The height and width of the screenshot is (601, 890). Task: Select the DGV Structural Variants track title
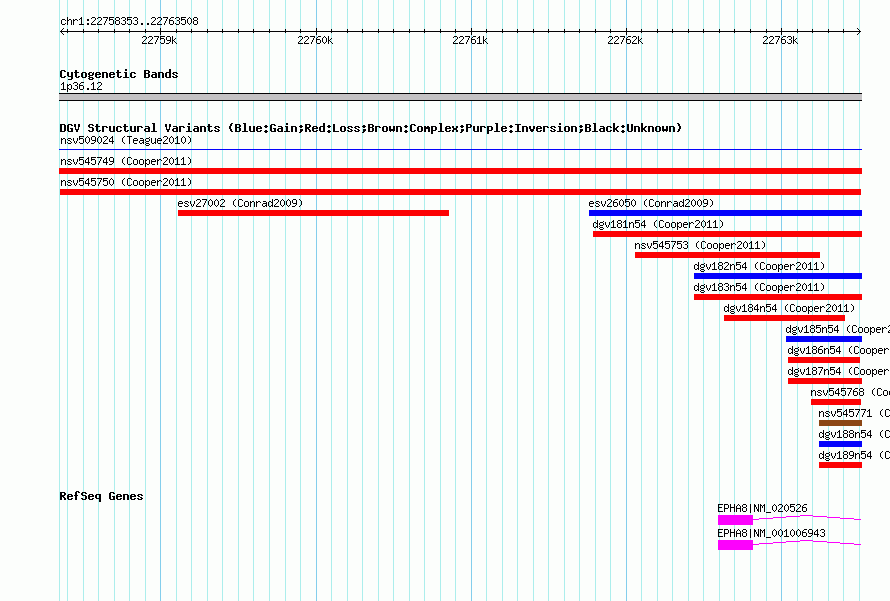[371, 128]
